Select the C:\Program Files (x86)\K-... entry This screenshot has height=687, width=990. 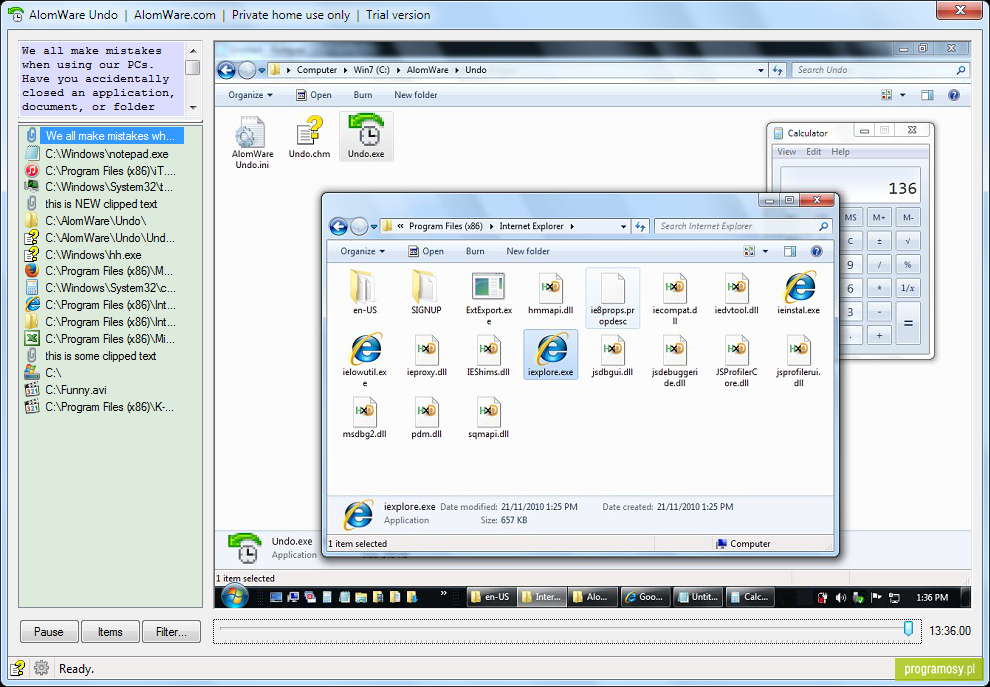(x=109, y=407)
